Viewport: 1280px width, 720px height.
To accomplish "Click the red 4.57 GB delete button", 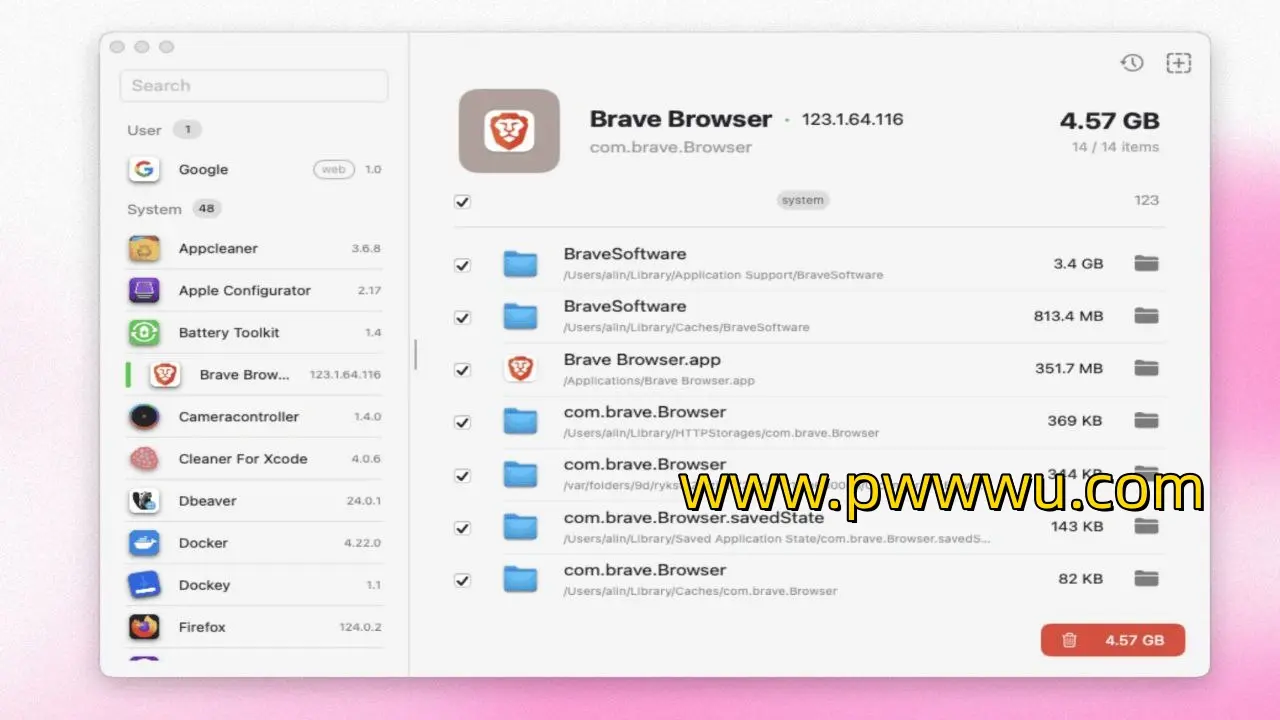I will tap(1112, 640).
